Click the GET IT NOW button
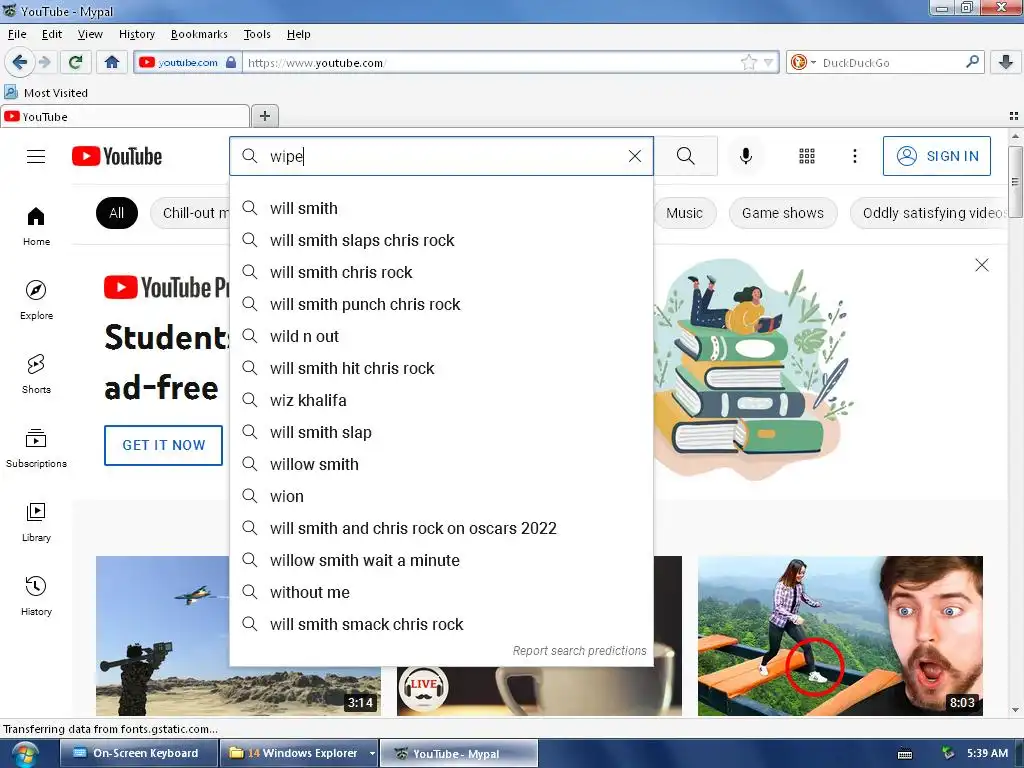Viewport: 1024px width, 768px height. pyautogui.click(x=163, y=445)
